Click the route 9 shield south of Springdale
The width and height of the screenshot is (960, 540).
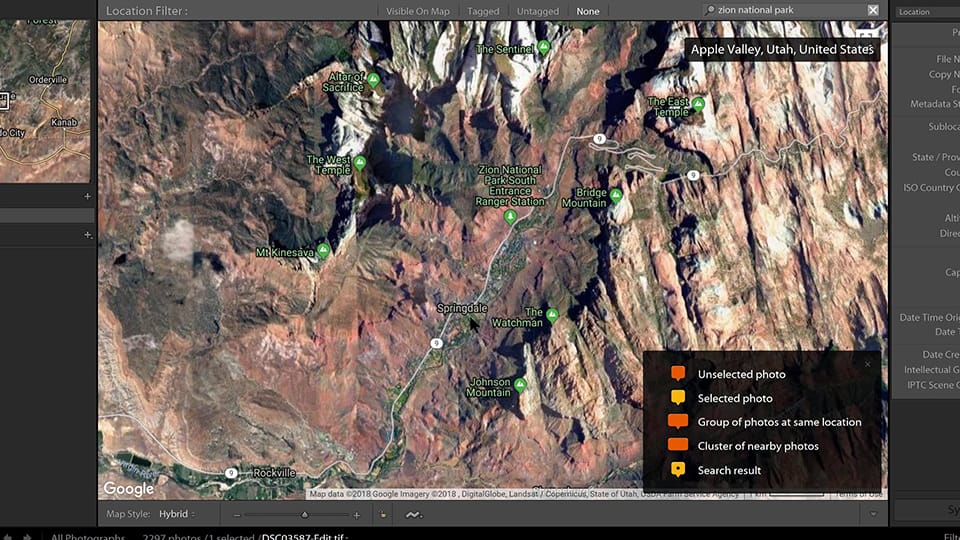click(436, 343)
